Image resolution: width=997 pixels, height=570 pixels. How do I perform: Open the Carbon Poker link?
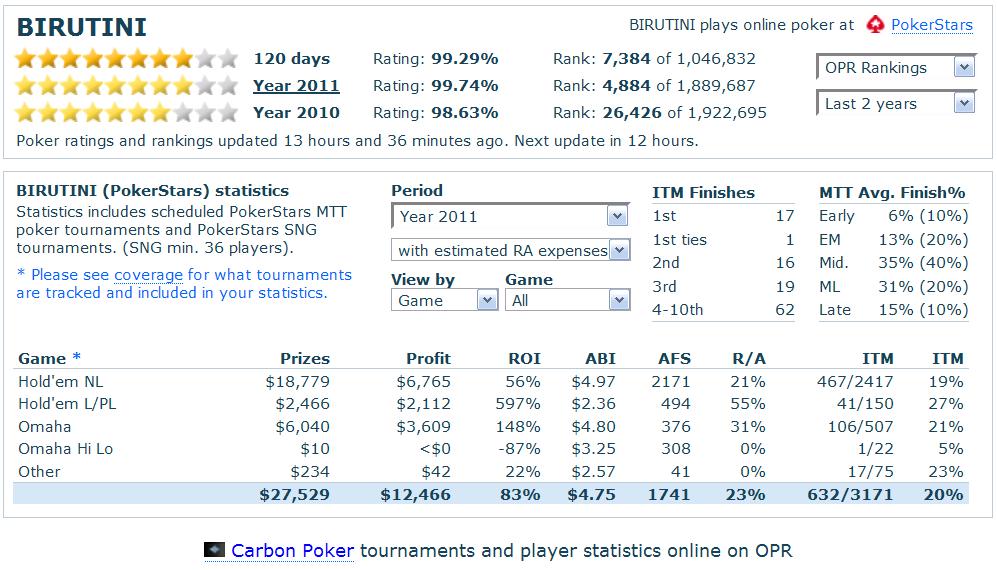click(292, 550)
